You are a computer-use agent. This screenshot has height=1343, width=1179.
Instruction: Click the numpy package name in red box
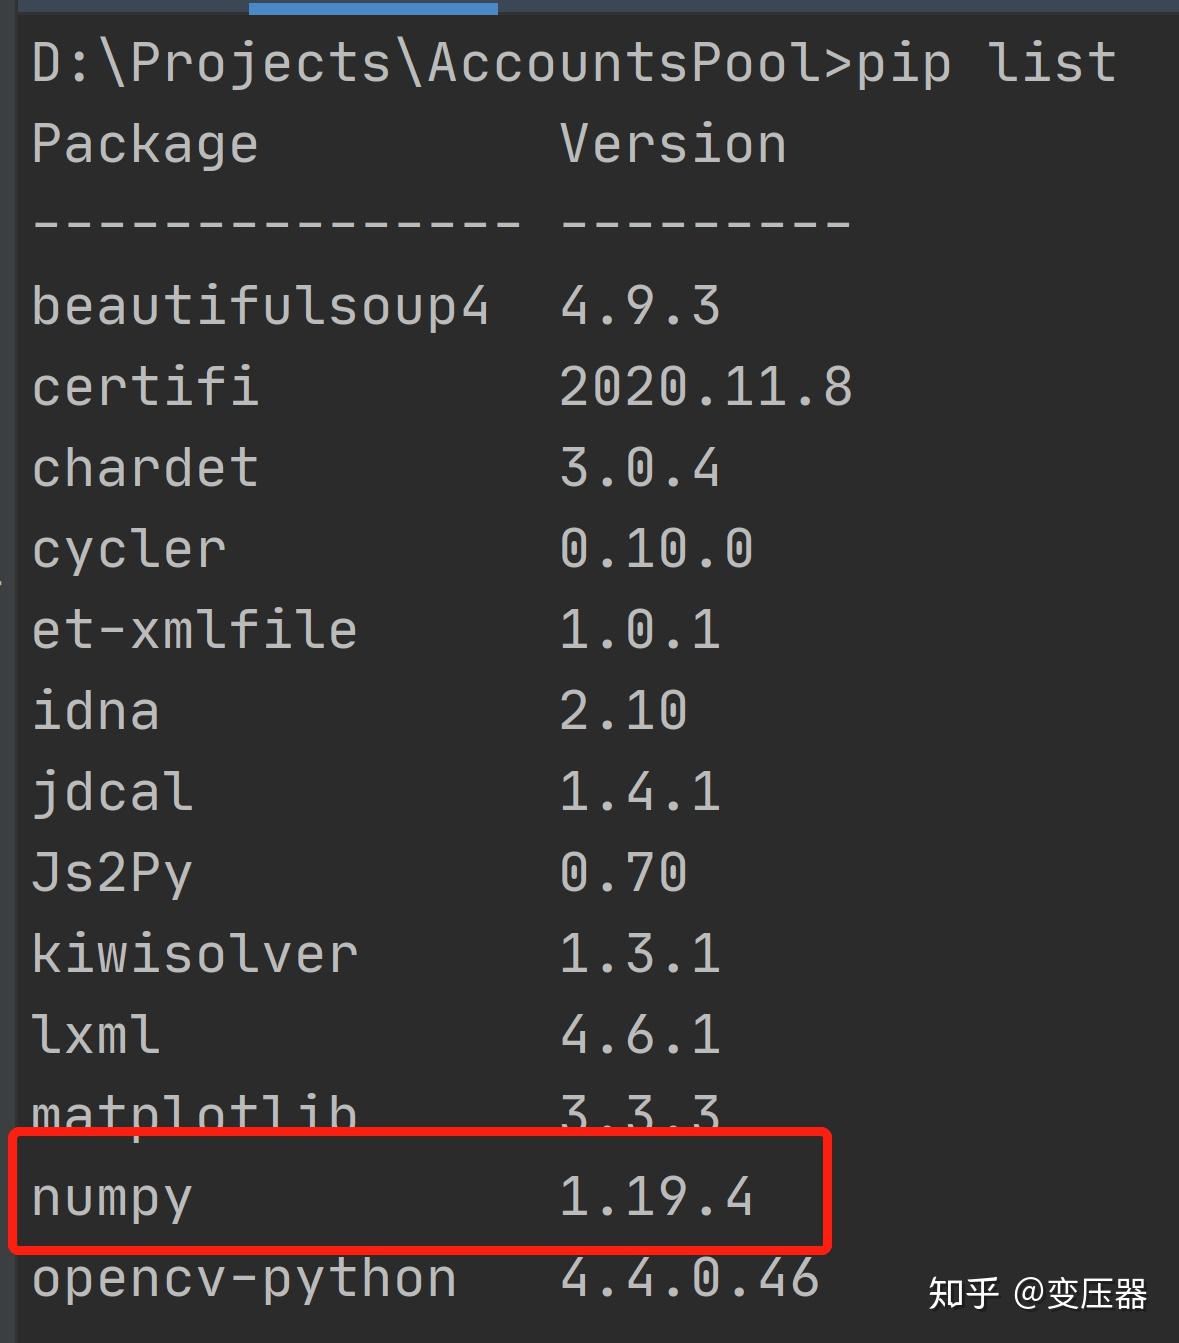pos(110,1198)
